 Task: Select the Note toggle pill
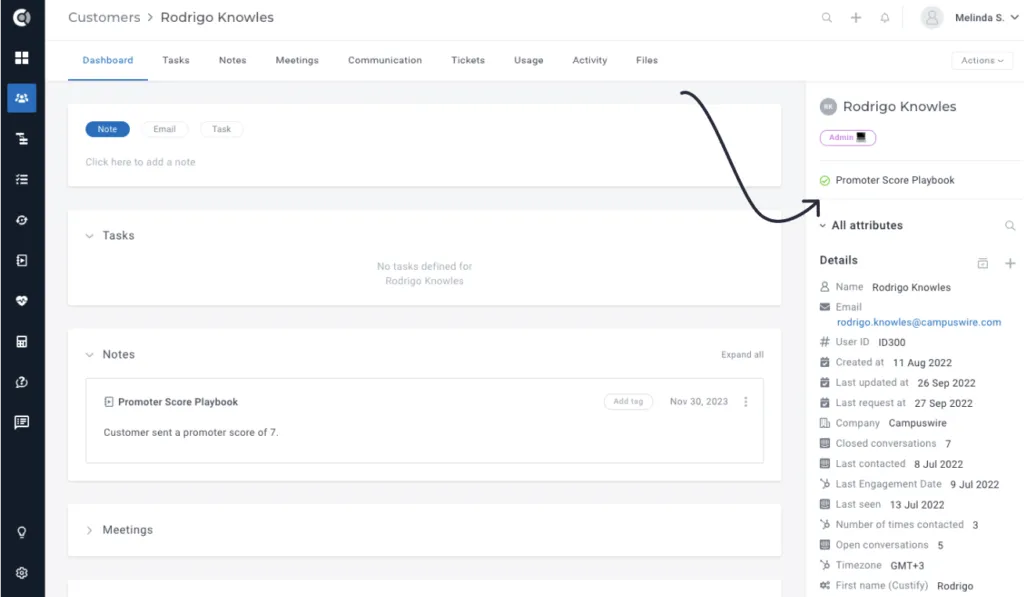(107, 129)
